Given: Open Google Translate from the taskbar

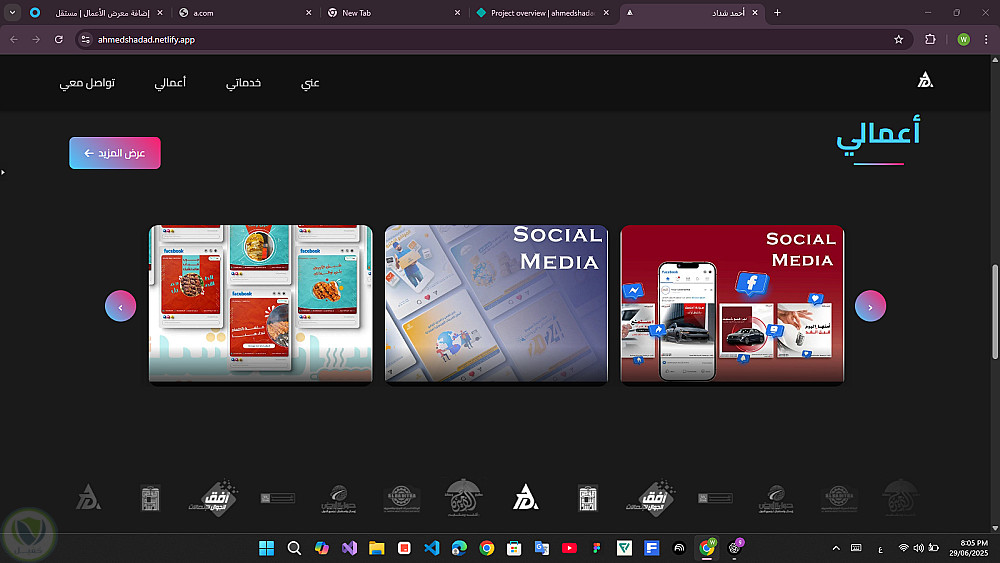Looking at the screenshot, I should point(541,548).
